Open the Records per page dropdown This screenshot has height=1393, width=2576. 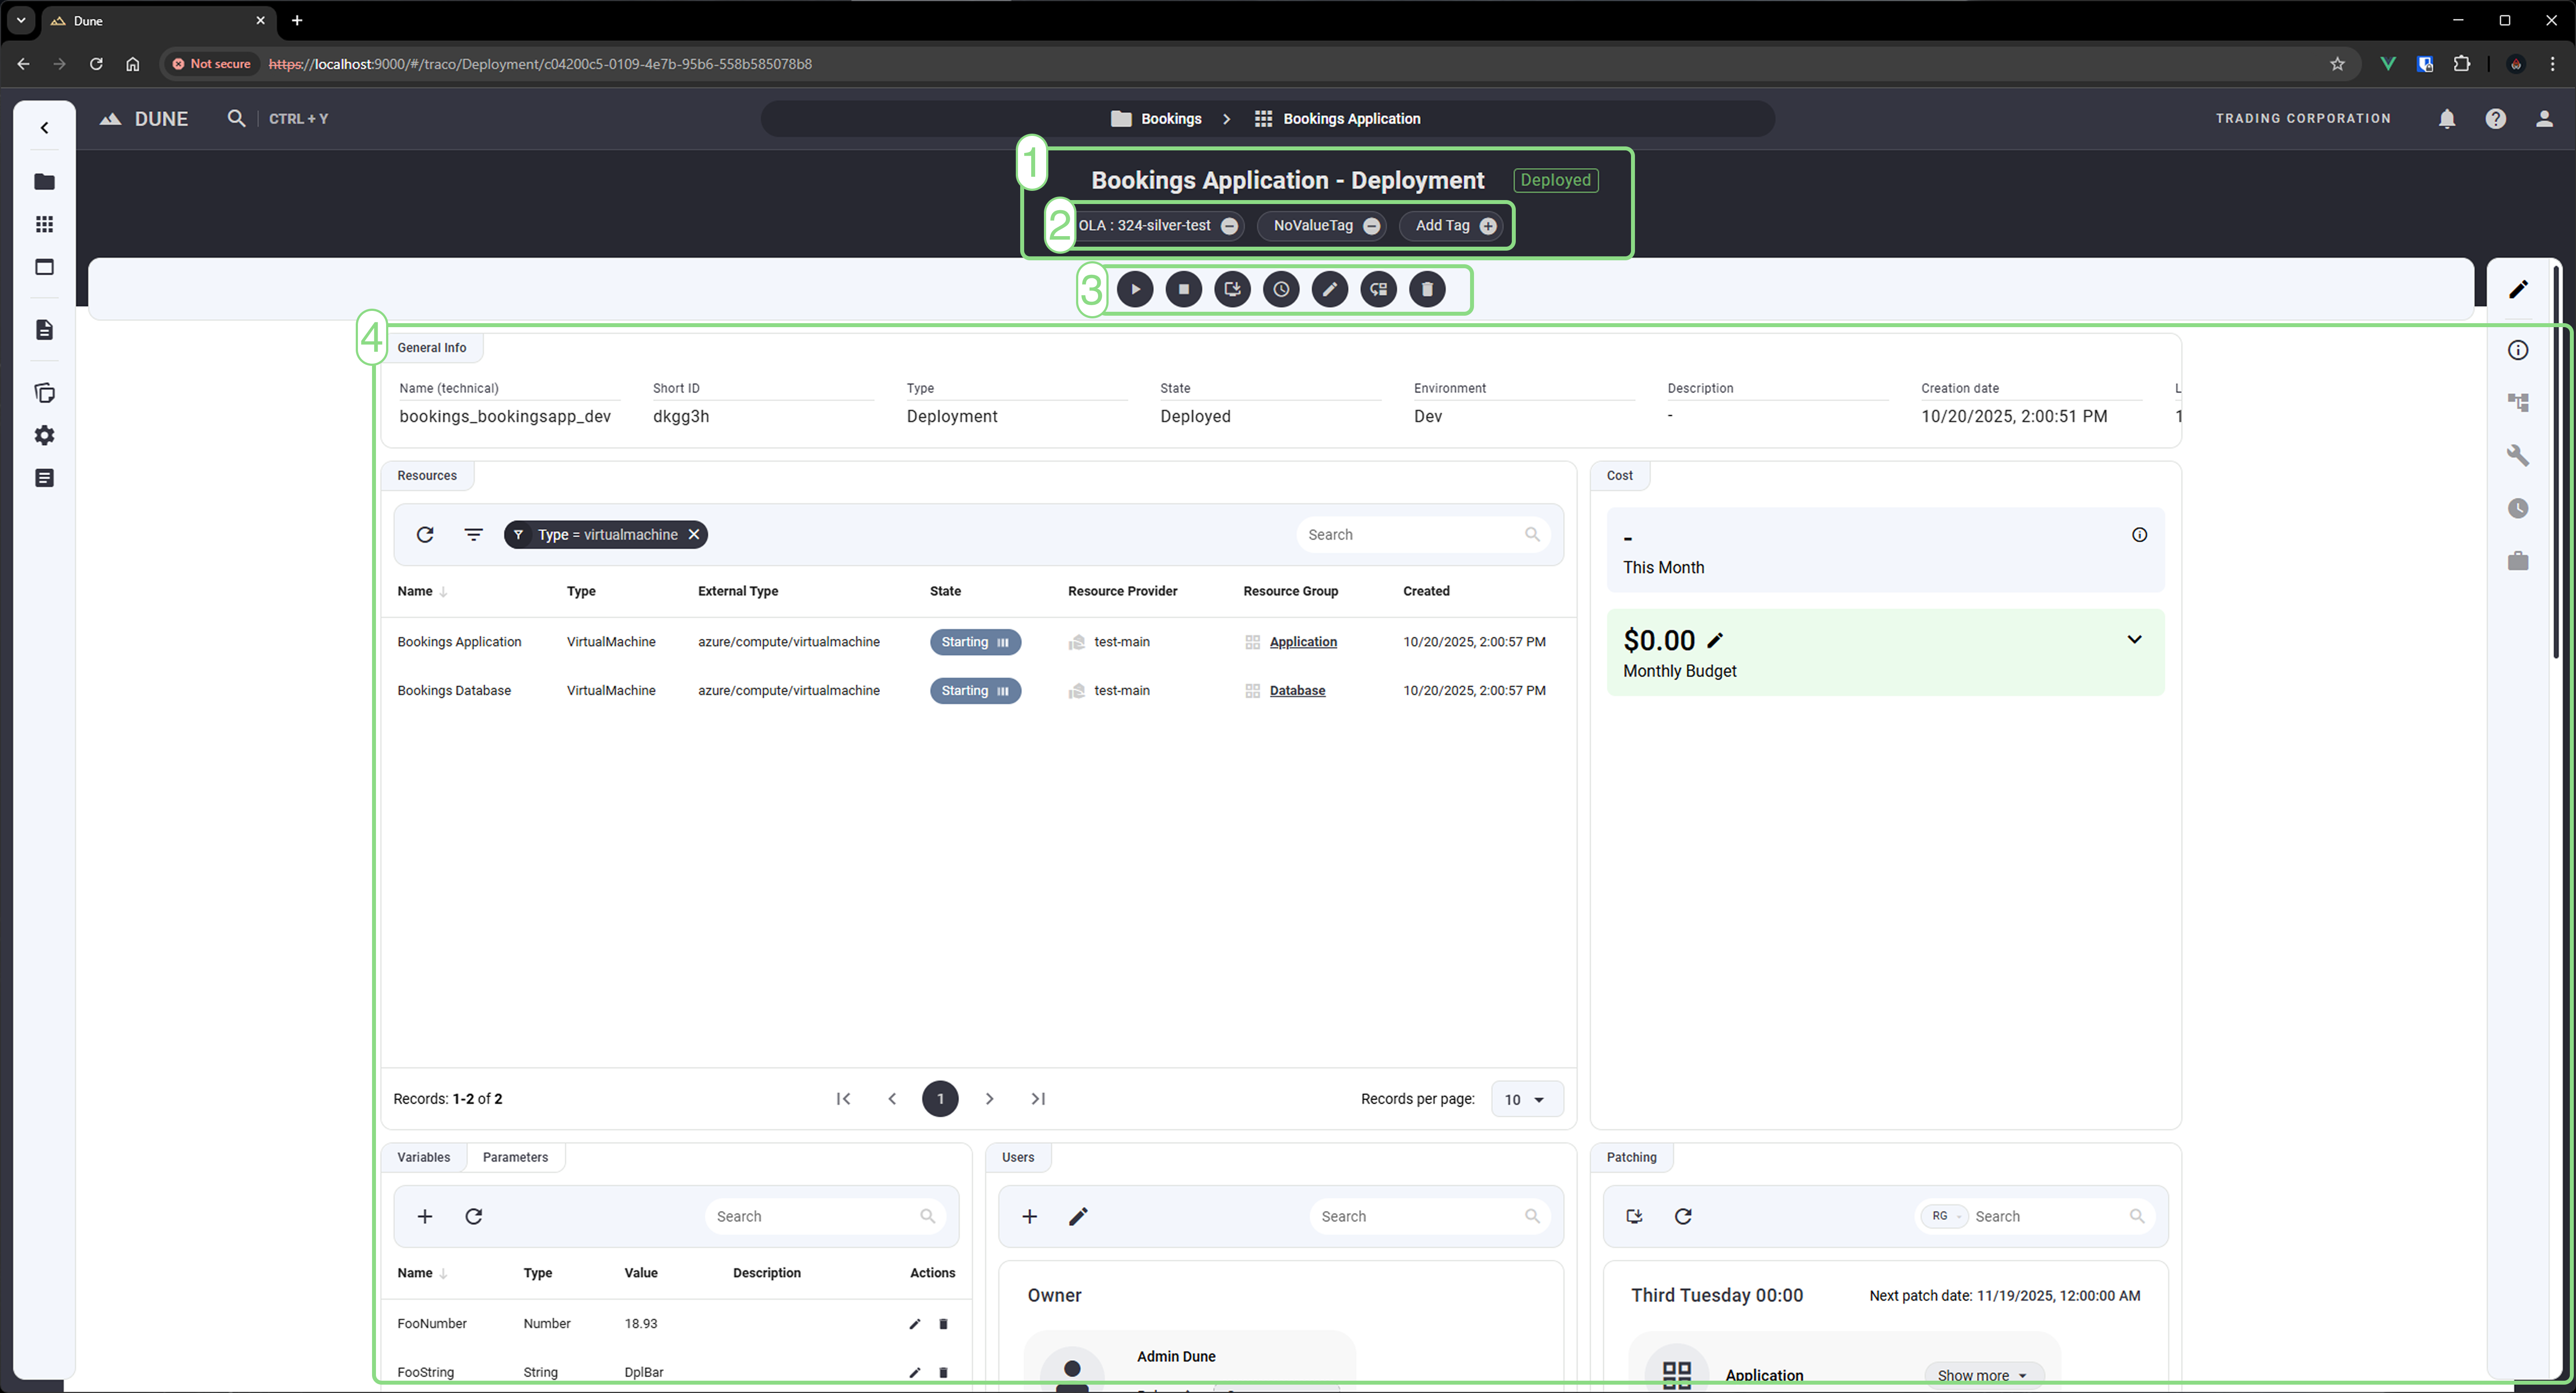click(1526, 1099)
